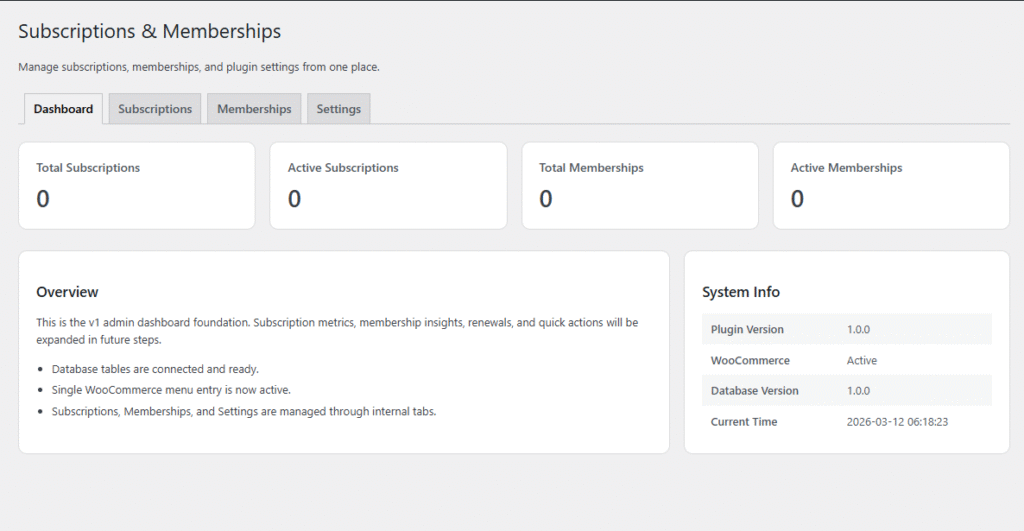The width and height of the screenshot is (1024, 531).
Task: Open the Subscriptions tab
Action: click(x=155, y=109)
